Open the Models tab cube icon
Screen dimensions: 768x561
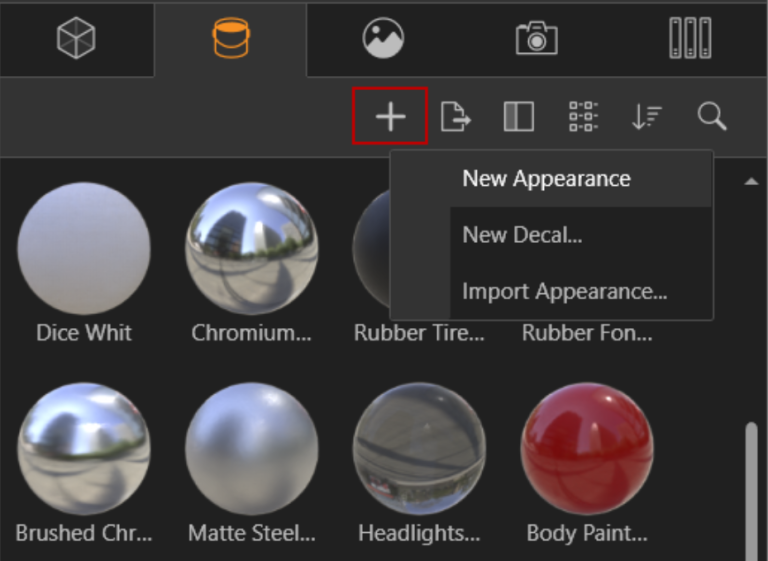[76, 39]
